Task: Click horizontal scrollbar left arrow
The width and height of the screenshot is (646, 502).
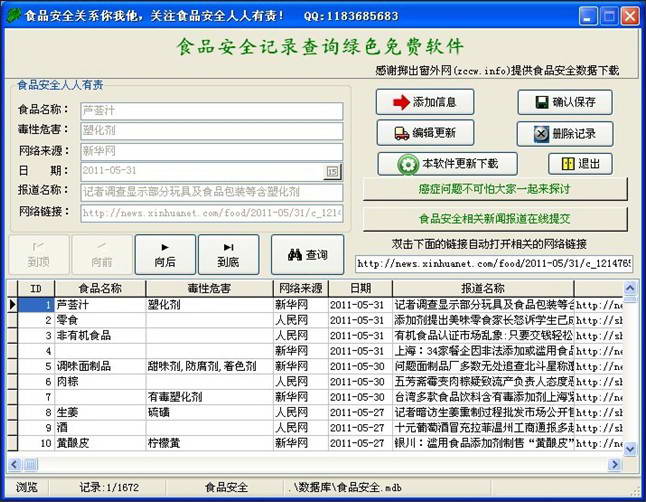Action: tap(15, 465)
